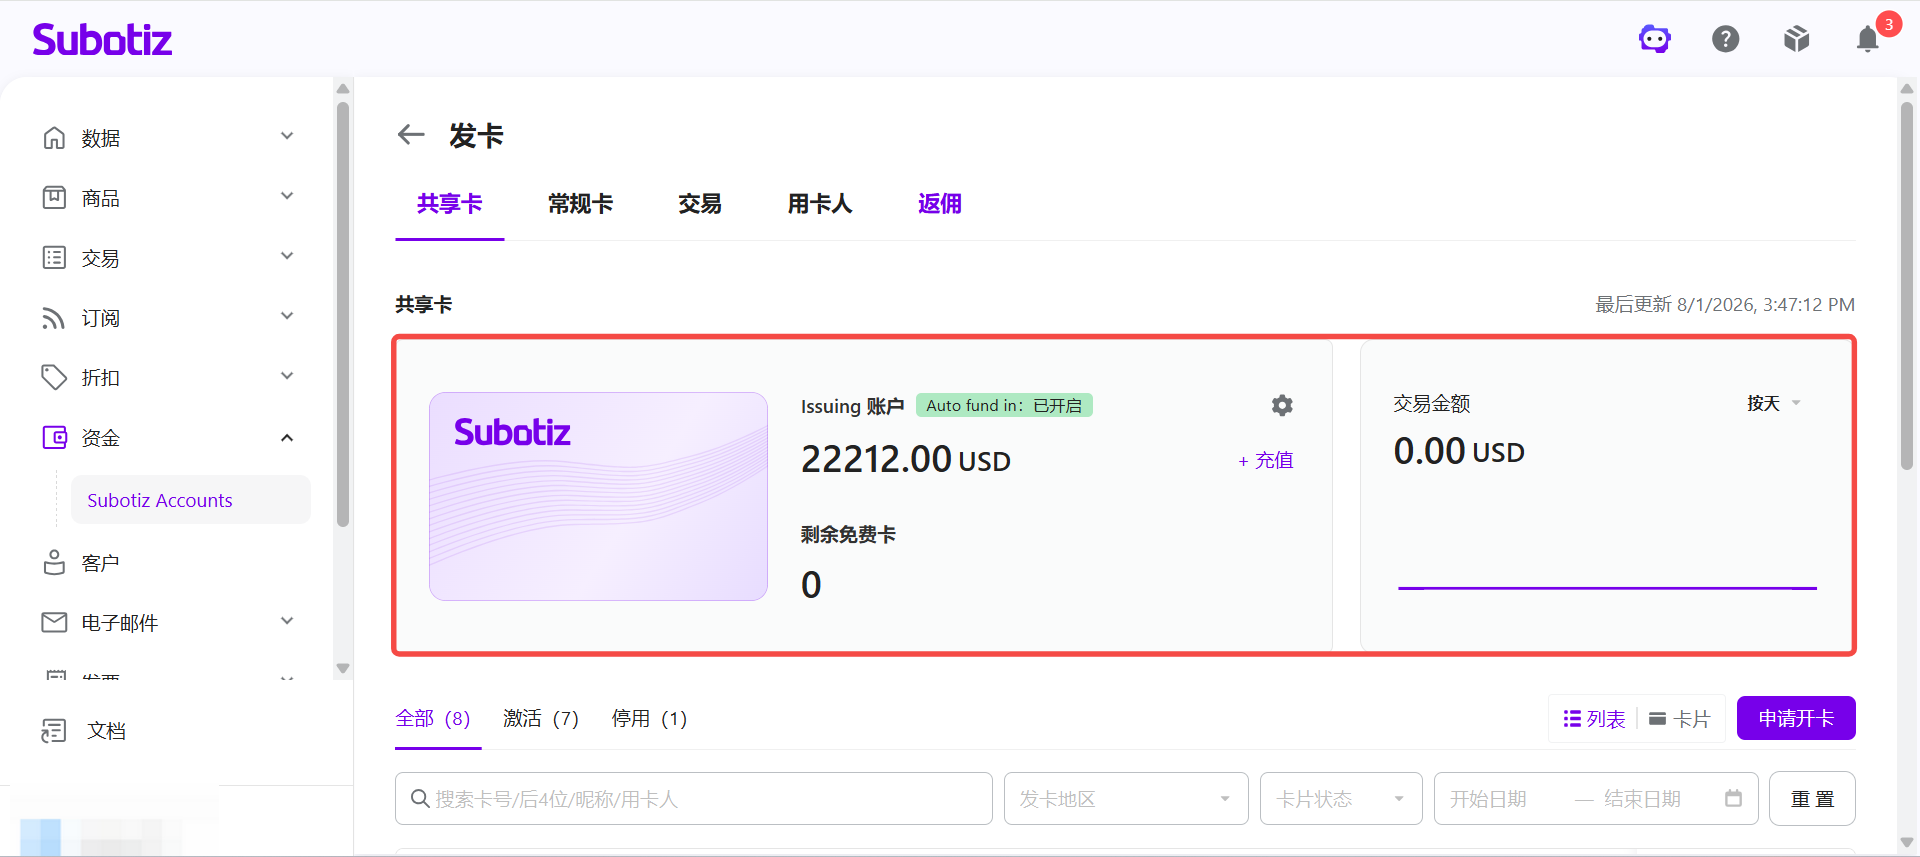Screen dimensions: 1920x857
Task: Click the 0.00 USD transaction amount
Action: click(1459, 452)
